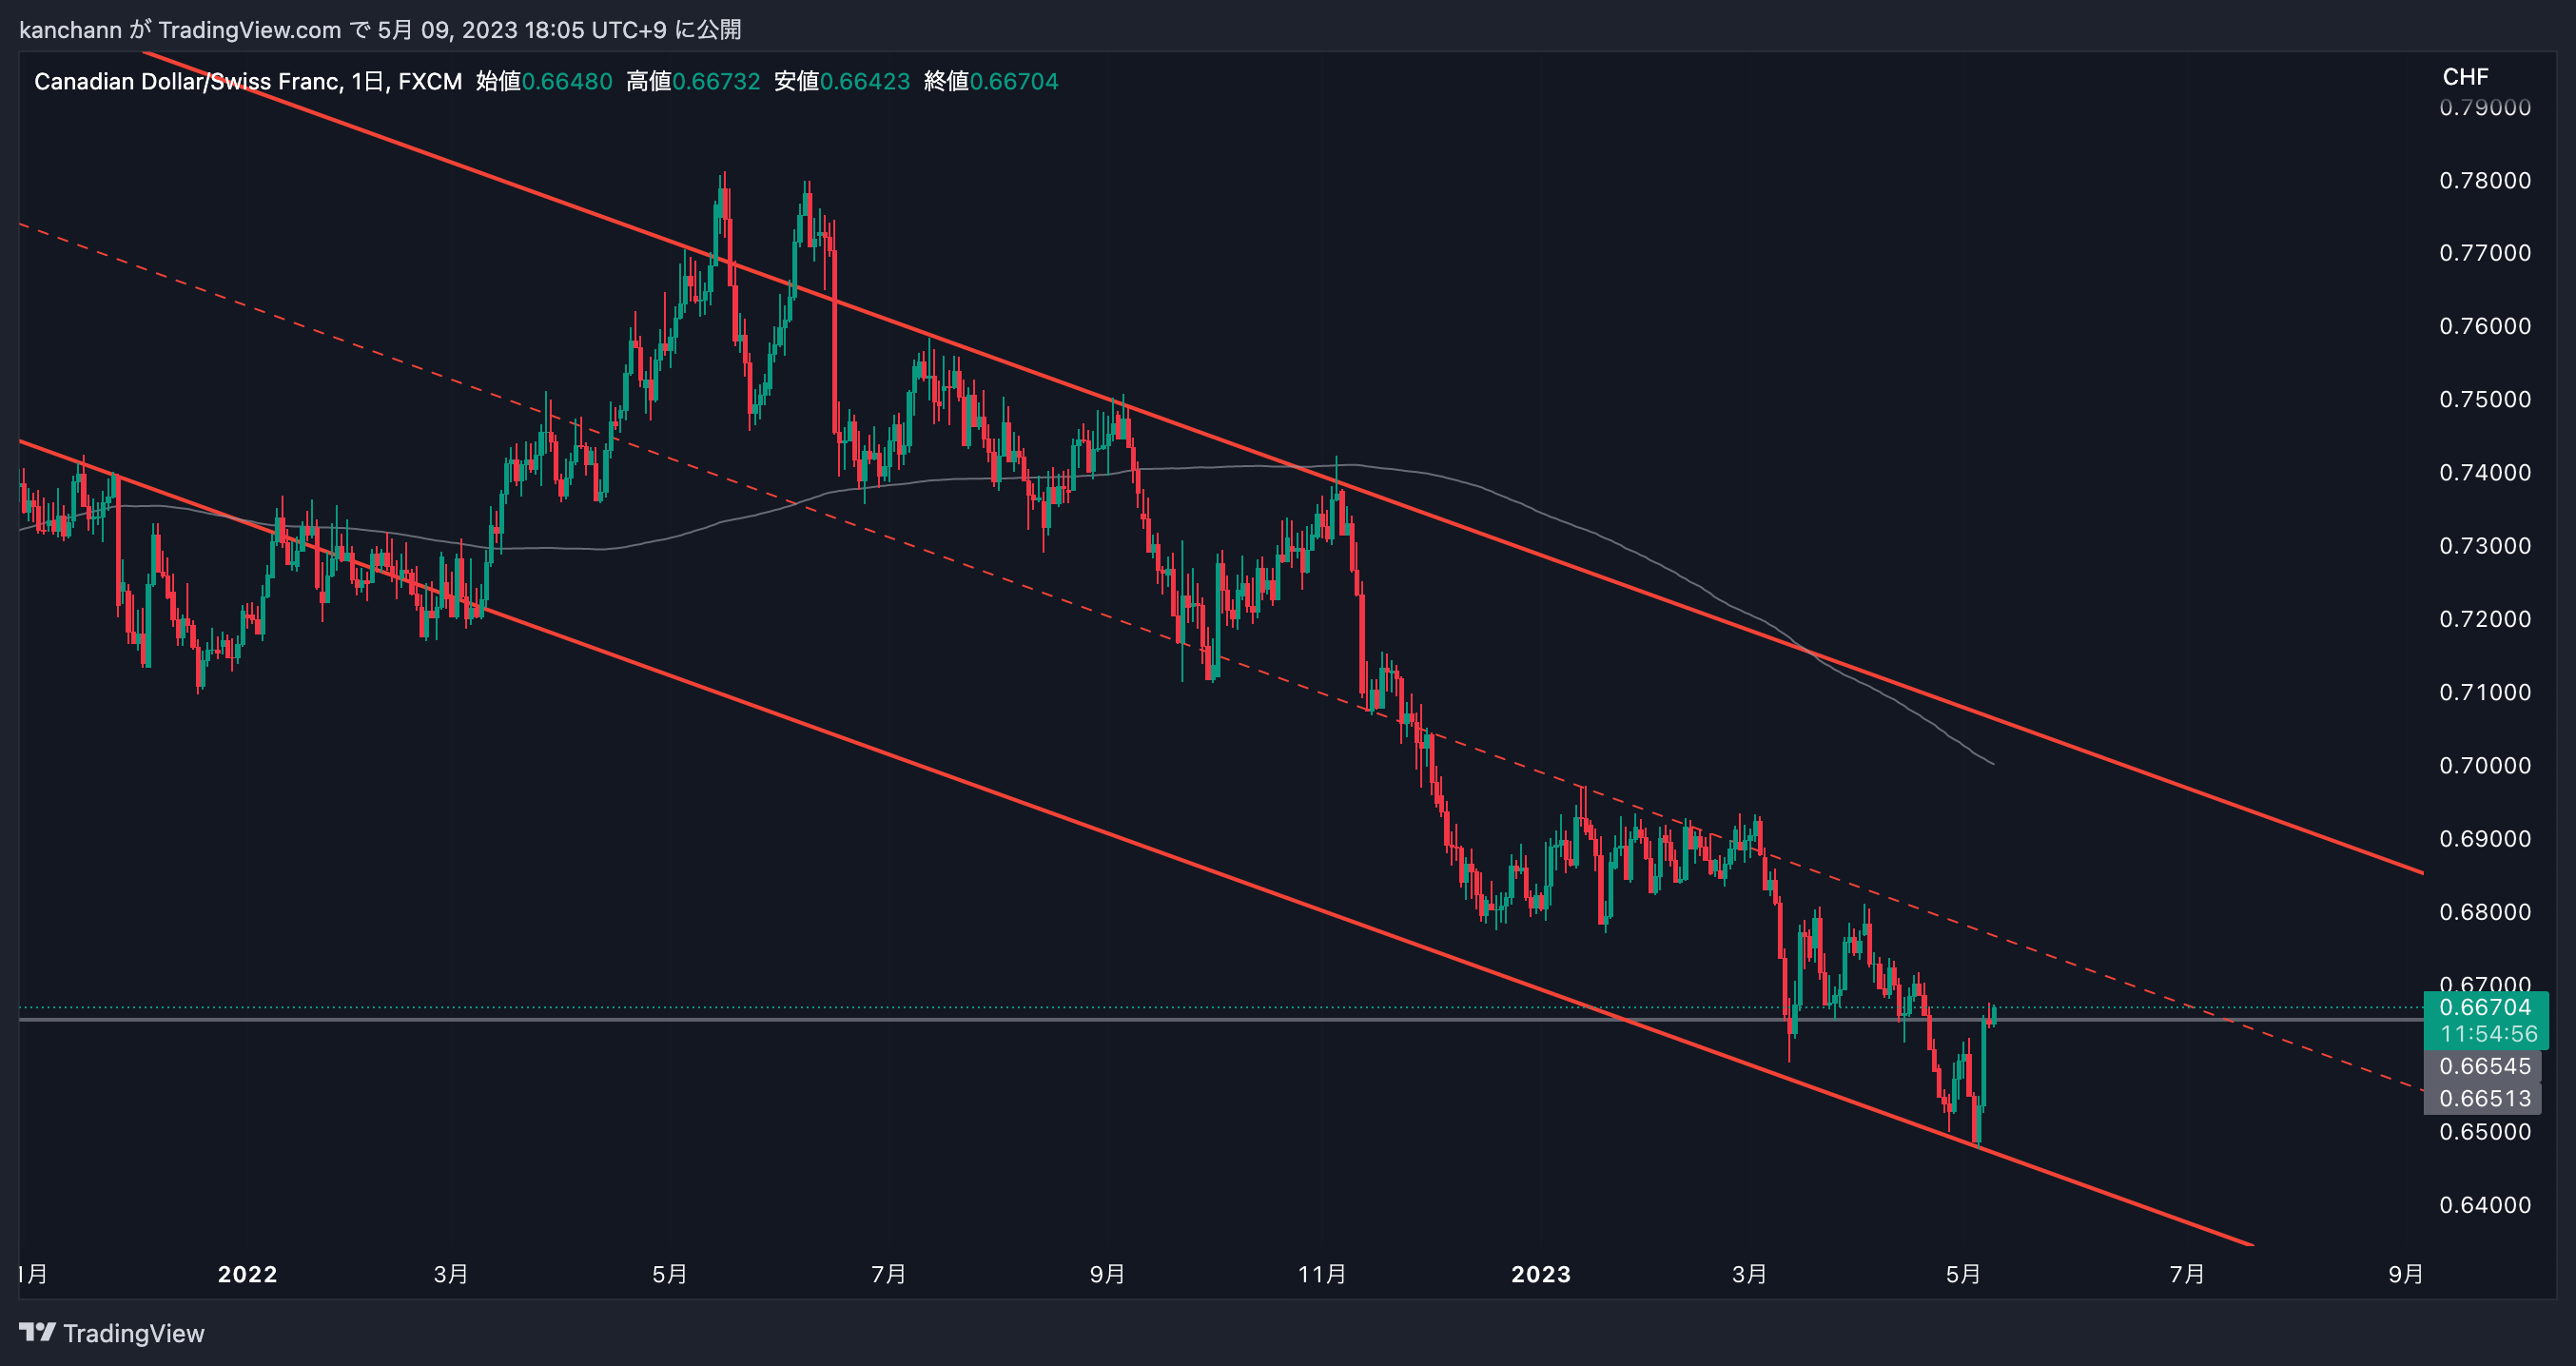Click the countdown timer 11:54:56
Image resolution: width=2576 pixels, height=1366 pixels.
[x=2488, y=1034]
